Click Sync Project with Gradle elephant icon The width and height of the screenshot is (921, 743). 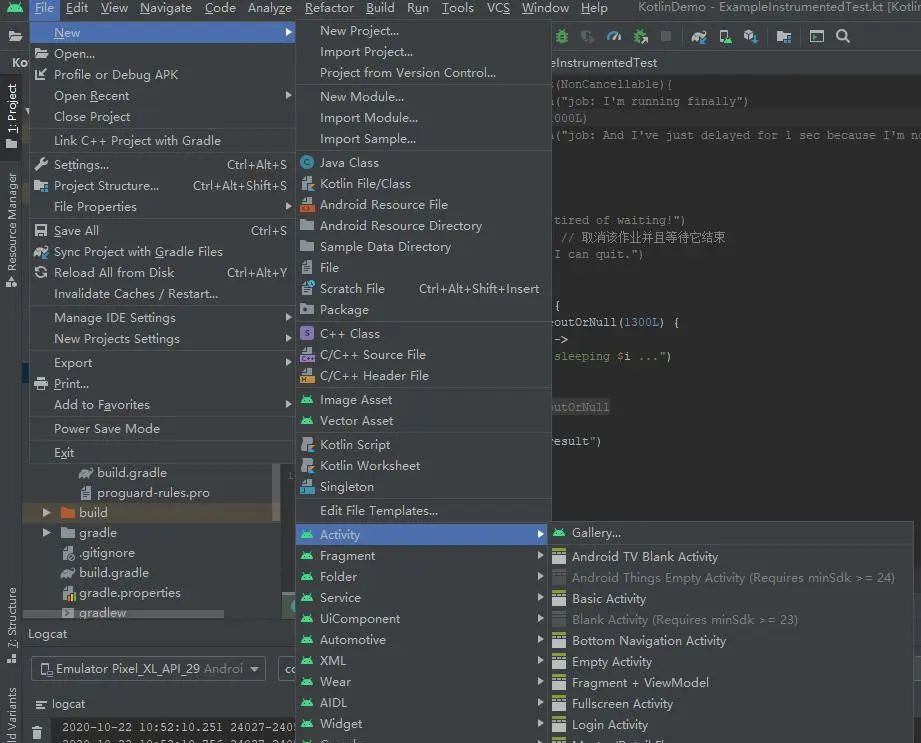coord(699,36)
